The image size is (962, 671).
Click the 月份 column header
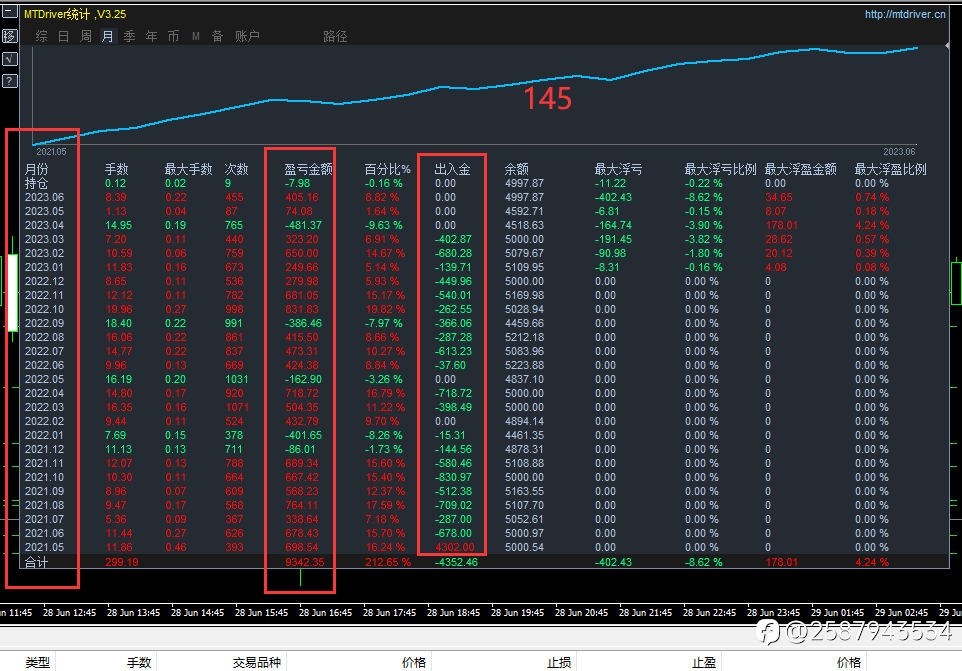coord(37,169)
